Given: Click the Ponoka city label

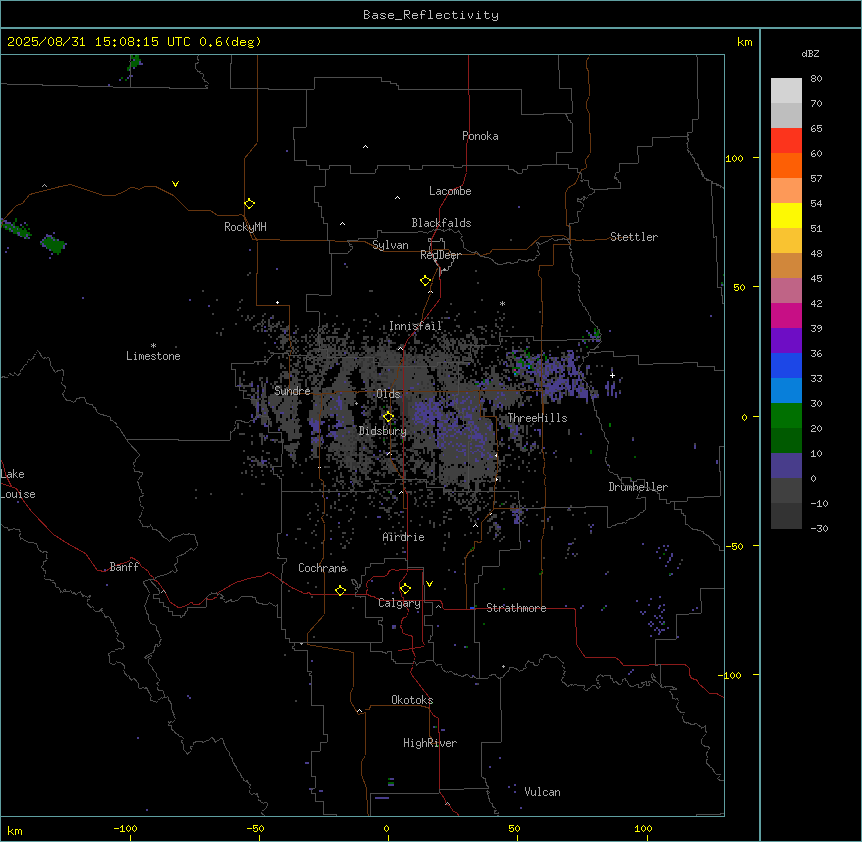Looking at the screenshot, I should (480, 136).
